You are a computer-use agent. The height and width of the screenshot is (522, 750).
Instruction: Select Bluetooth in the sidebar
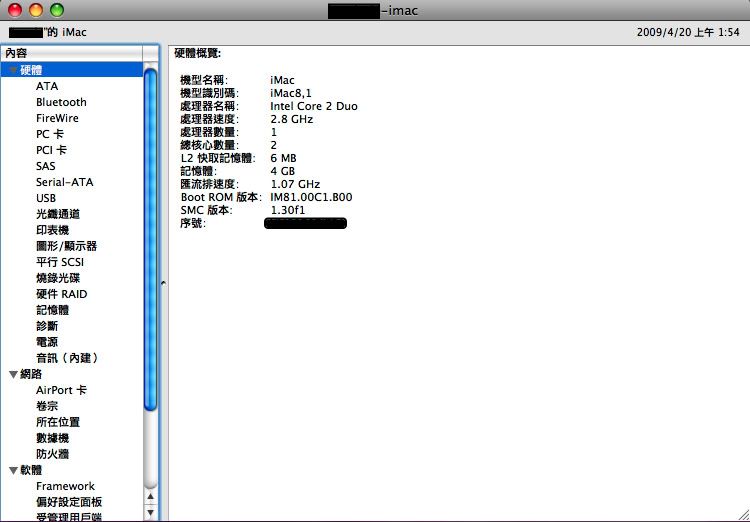[x=61, y=102]
